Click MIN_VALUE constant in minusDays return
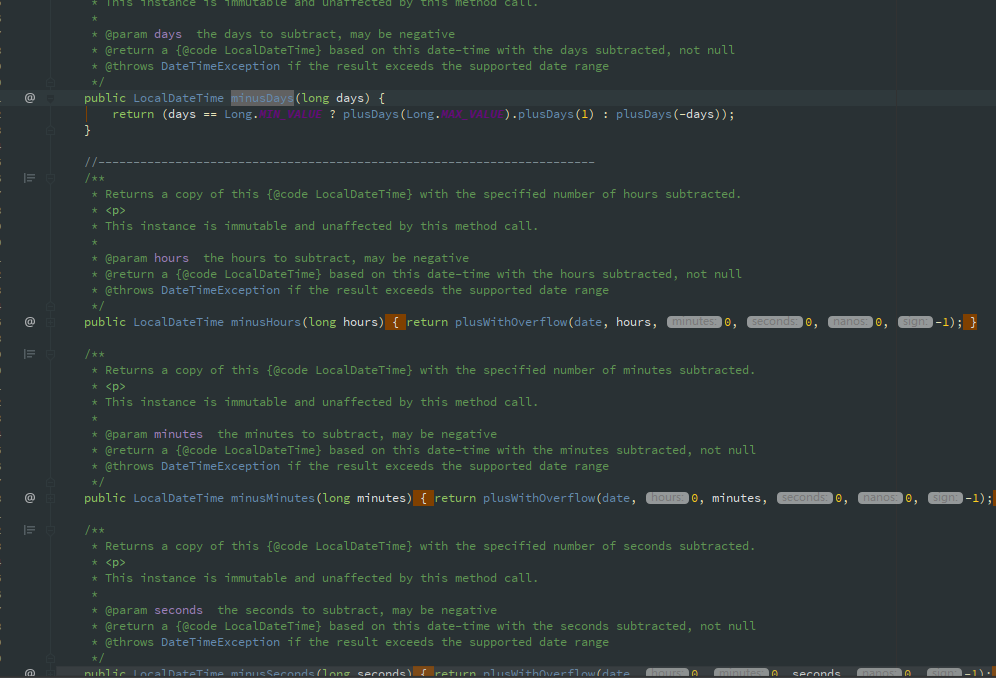Image resolution: width=996 pixels, height=678 pixels. 290,114
